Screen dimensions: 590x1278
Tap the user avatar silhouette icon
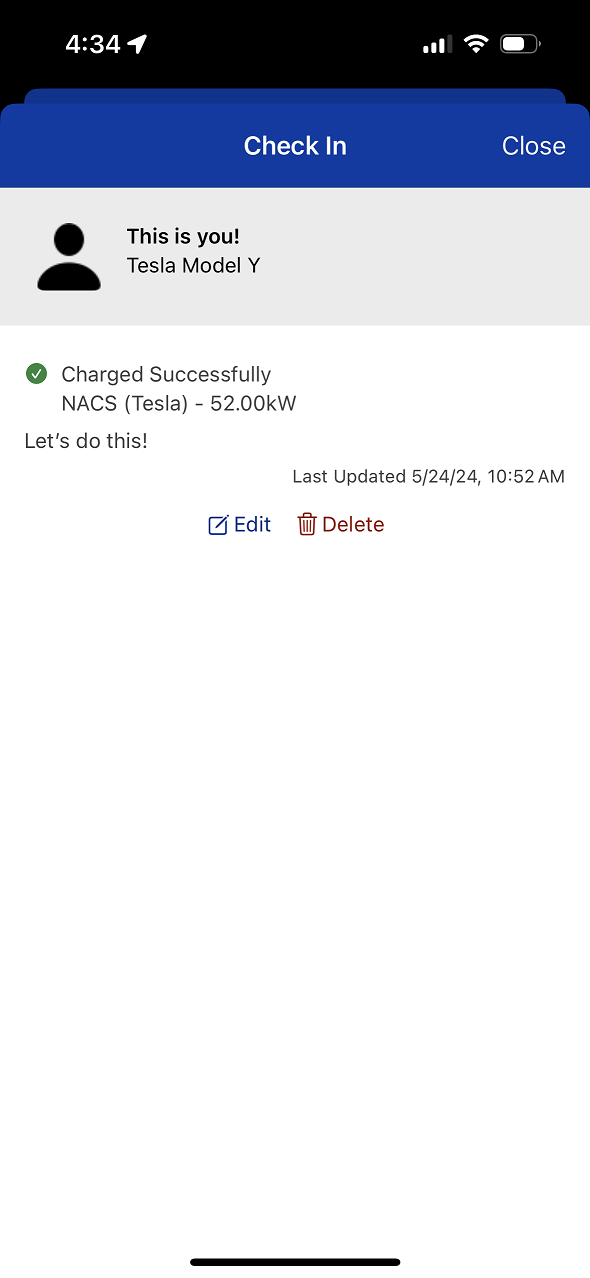pos(69,257)
